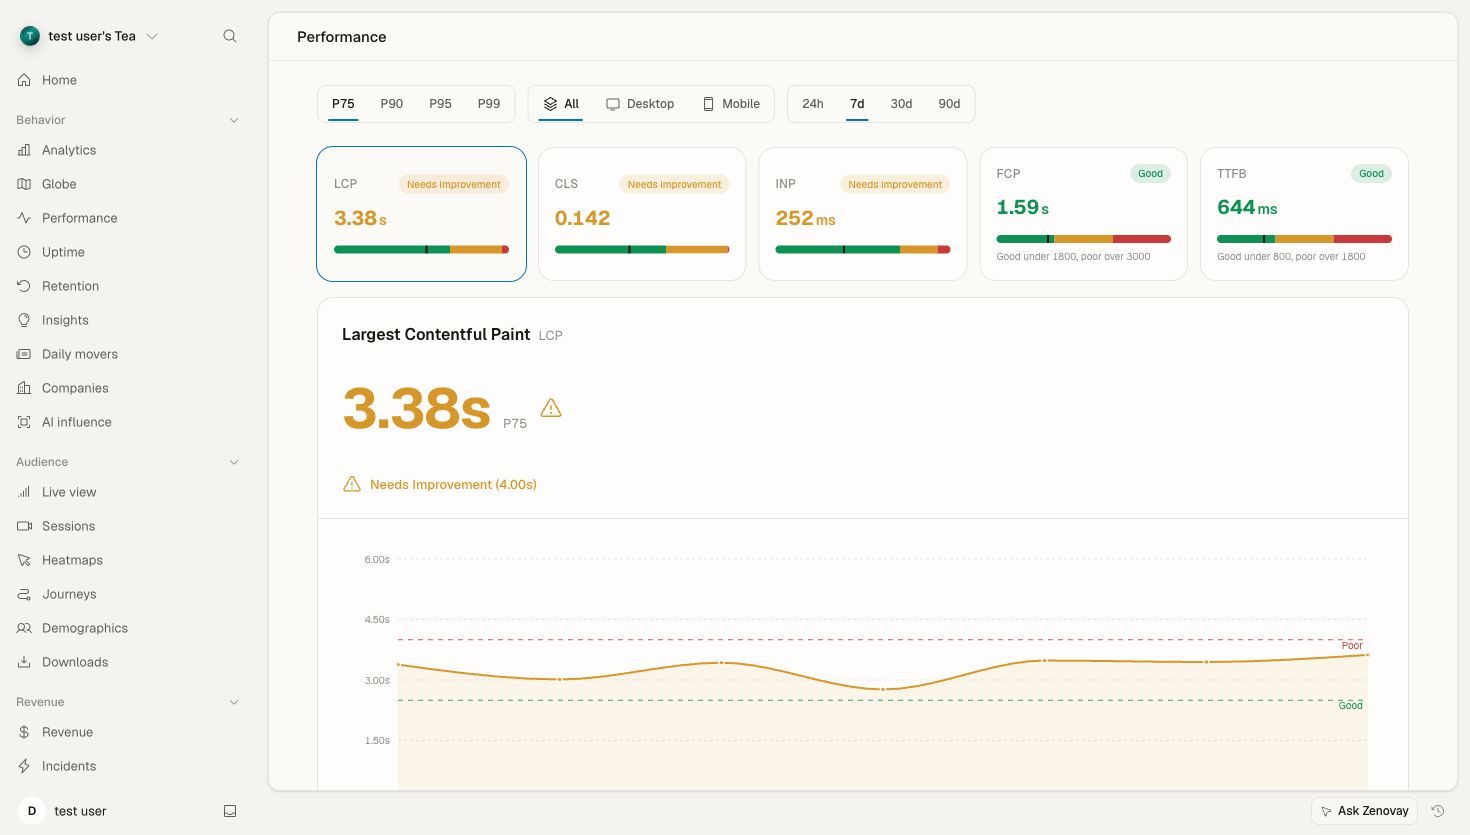Click the AI influence icon
The height and width of the screenshot is (835, 1470).
coord(24,422)
